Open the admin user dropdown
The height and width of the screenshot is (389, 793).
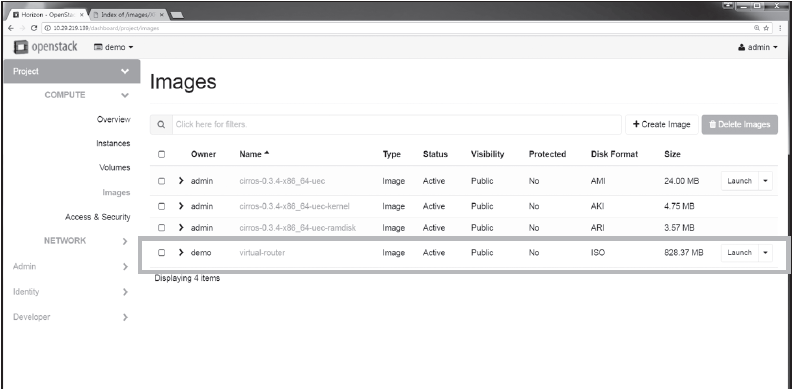(x=758, y=47)
